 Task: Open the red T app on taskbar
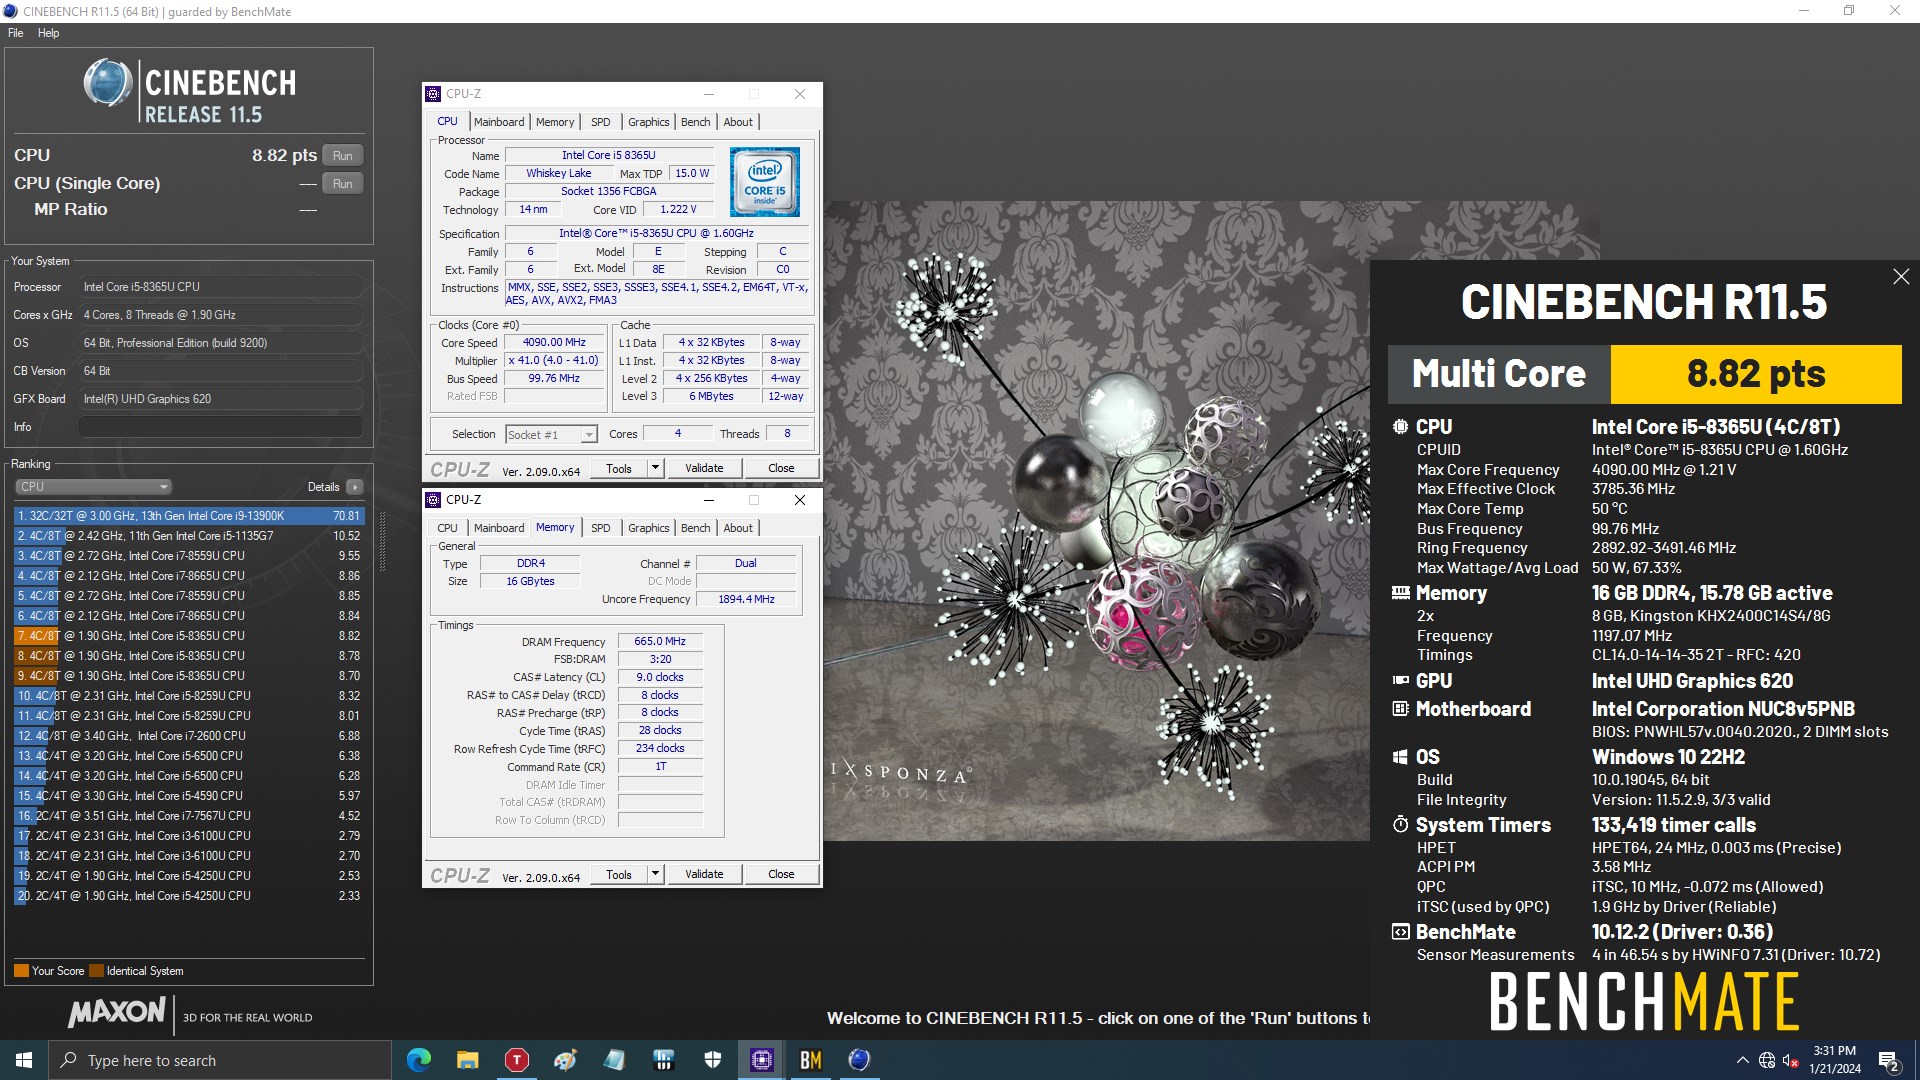tap(516, 1060)
